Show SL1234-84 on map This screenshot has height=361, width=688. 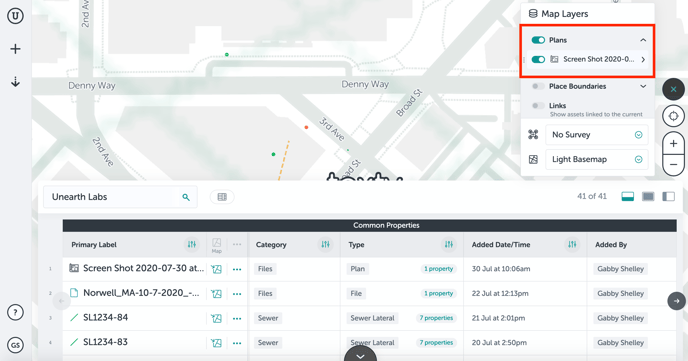coord(216,318)
